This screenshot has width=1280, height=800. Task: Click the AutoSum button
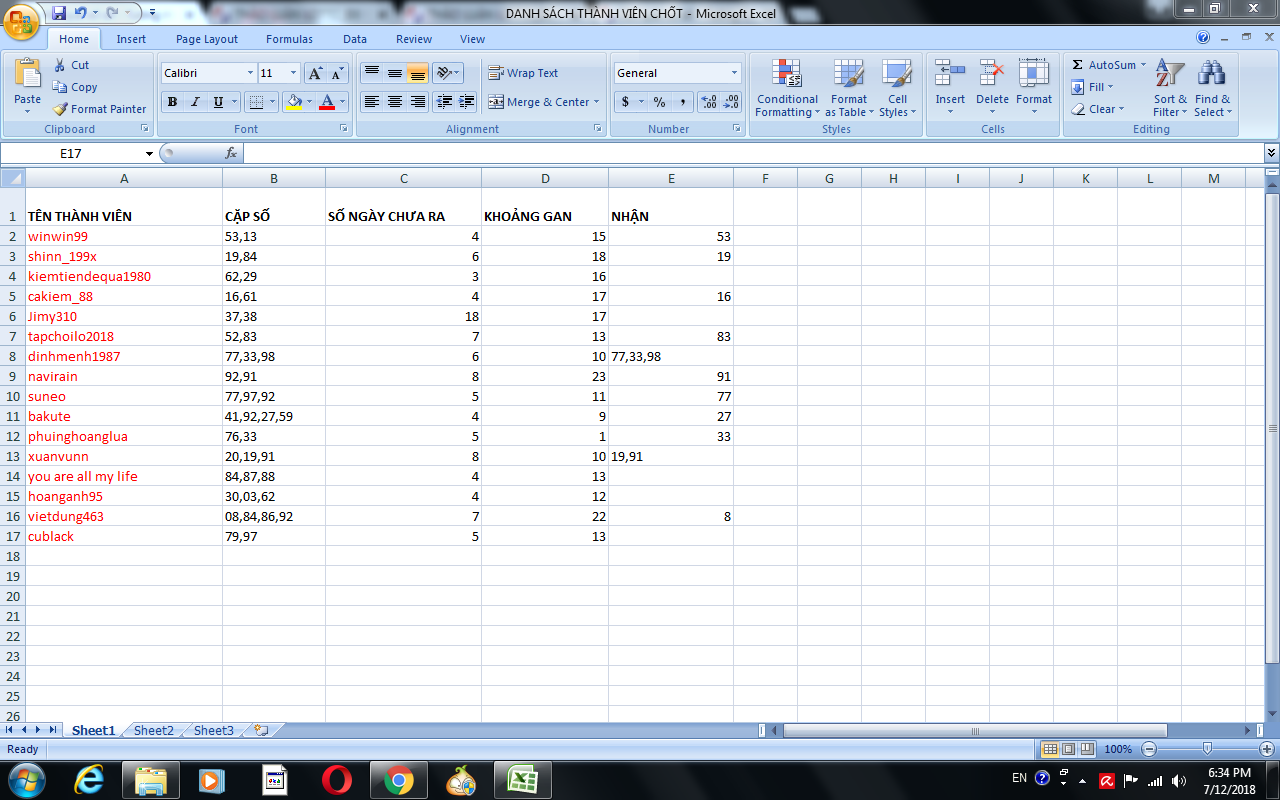pyautogui.click(x=1103, y=65)
